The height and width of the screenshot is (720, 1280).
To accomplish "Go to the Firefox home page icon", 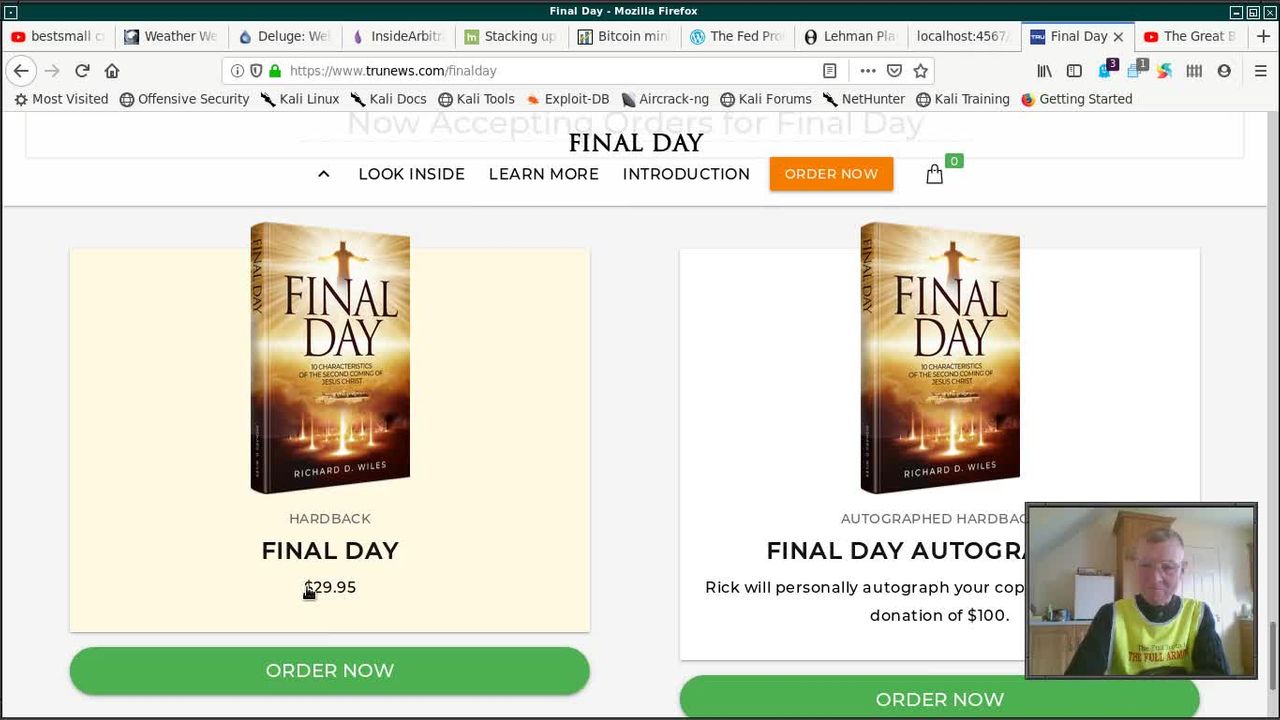I will tap(112, 71).
